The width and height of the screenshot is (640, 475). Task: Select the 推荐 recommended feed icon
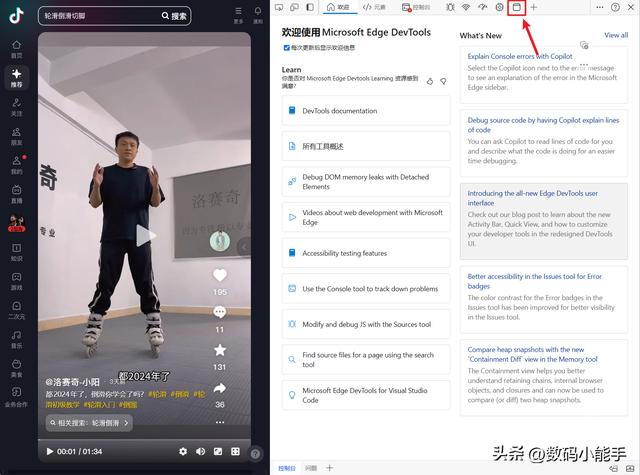(16, 78)
